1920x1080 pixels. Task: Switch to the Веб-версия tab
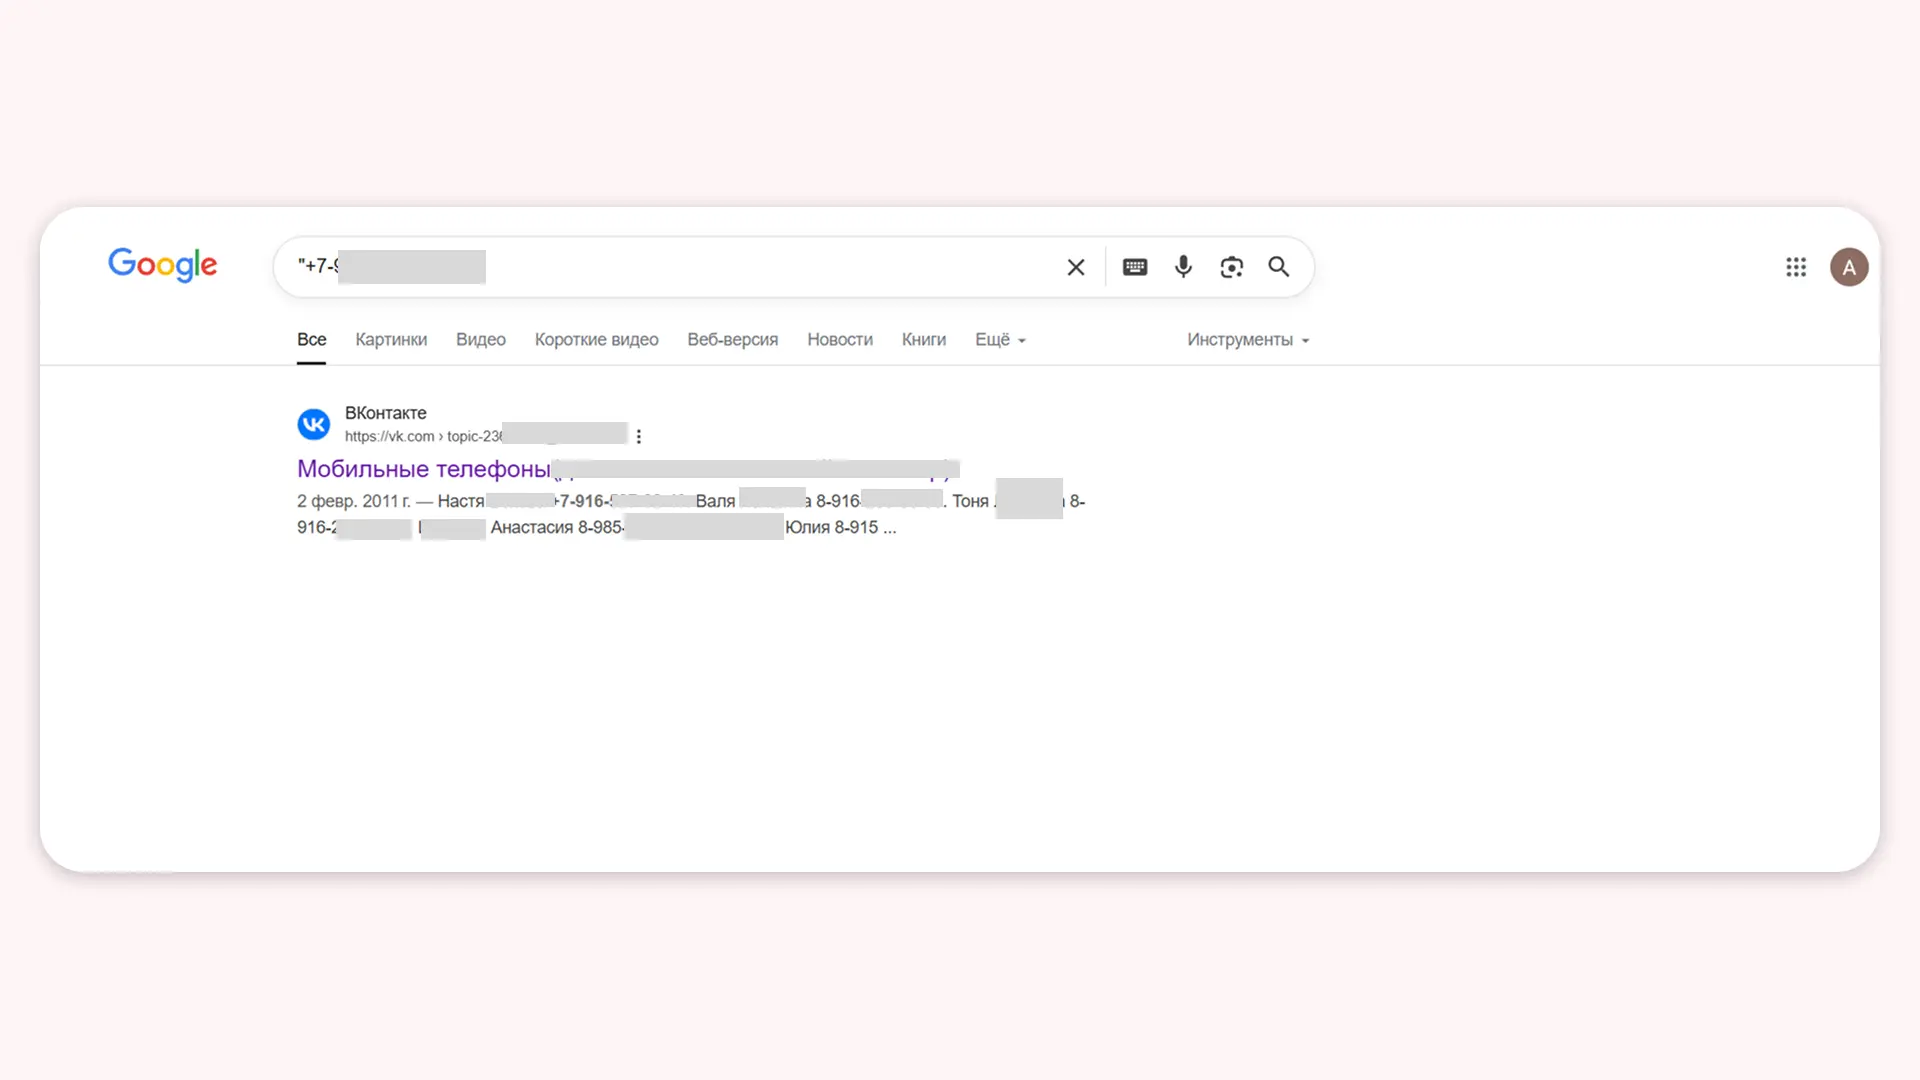[x=733, y=340]
